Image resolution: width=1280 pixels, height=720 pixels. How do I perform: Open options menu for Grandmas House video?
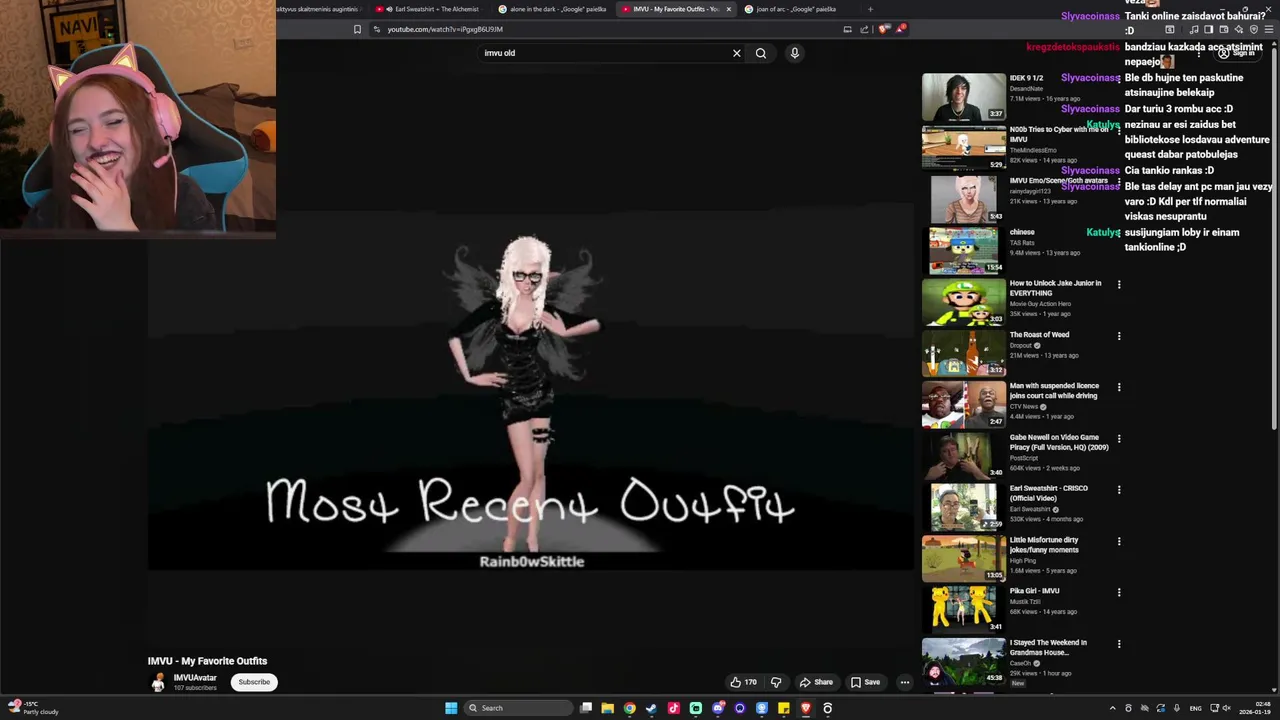(x=1119, y=644)
